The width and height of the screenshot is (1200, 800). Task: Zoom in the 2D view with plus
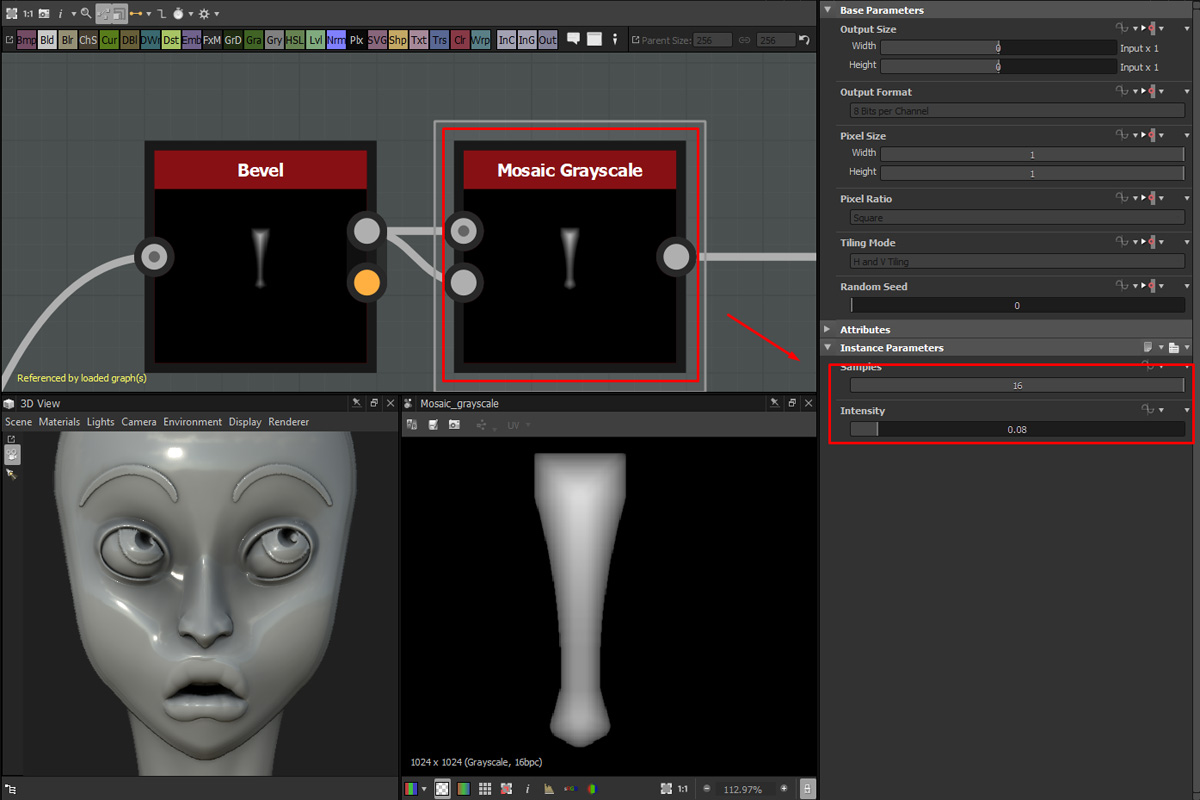click(x=783, y=789)
